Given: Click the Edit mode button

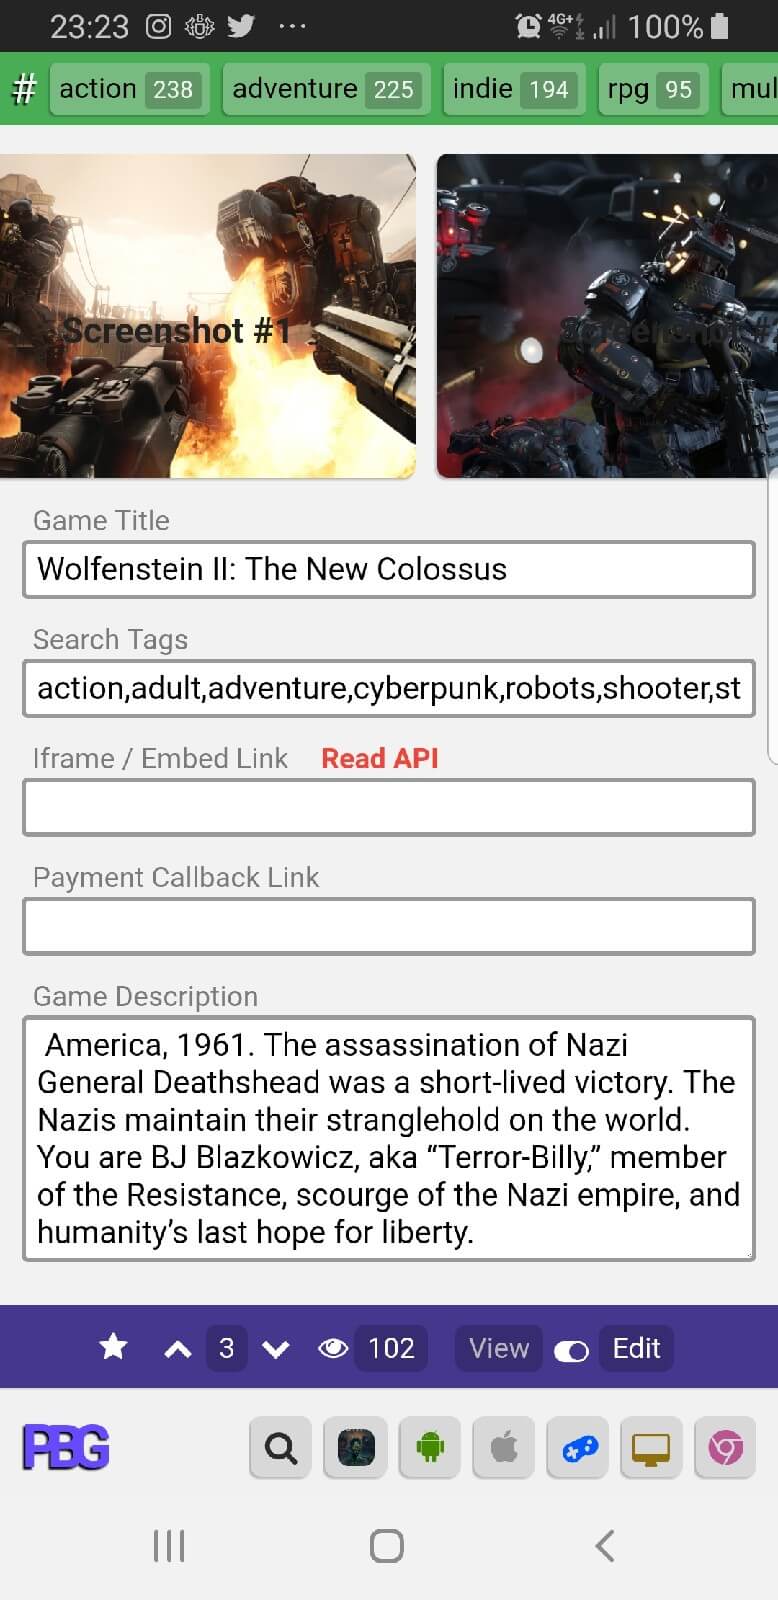Looking at the screenshot, I should point(636,1348).
